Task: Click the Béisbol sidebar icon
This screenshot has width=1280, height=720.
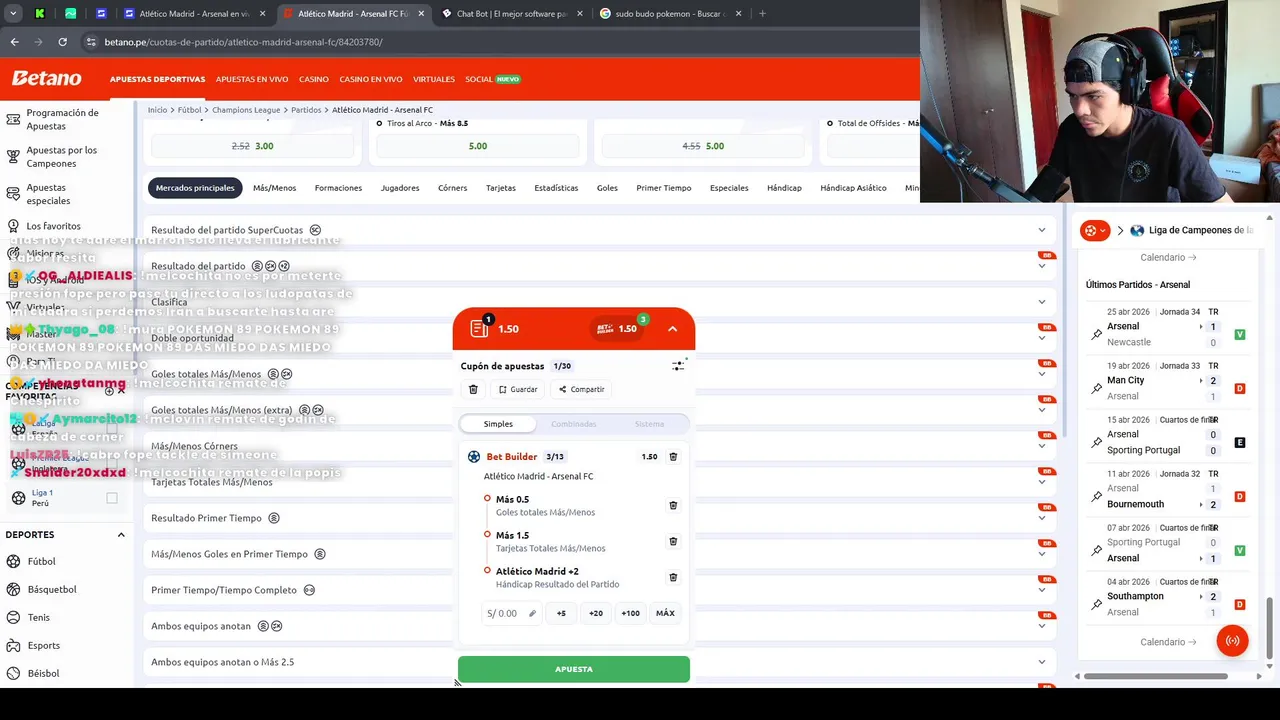Action: [x=13, y=673]
